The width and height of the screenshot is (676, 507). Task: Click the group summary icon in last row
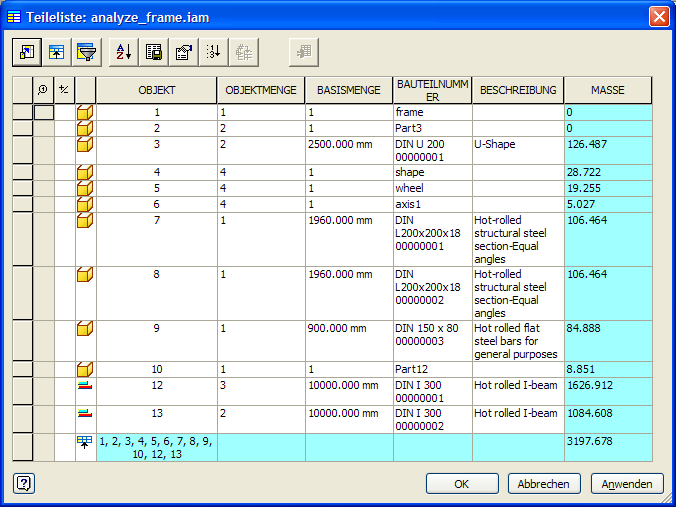pos(84,442)
